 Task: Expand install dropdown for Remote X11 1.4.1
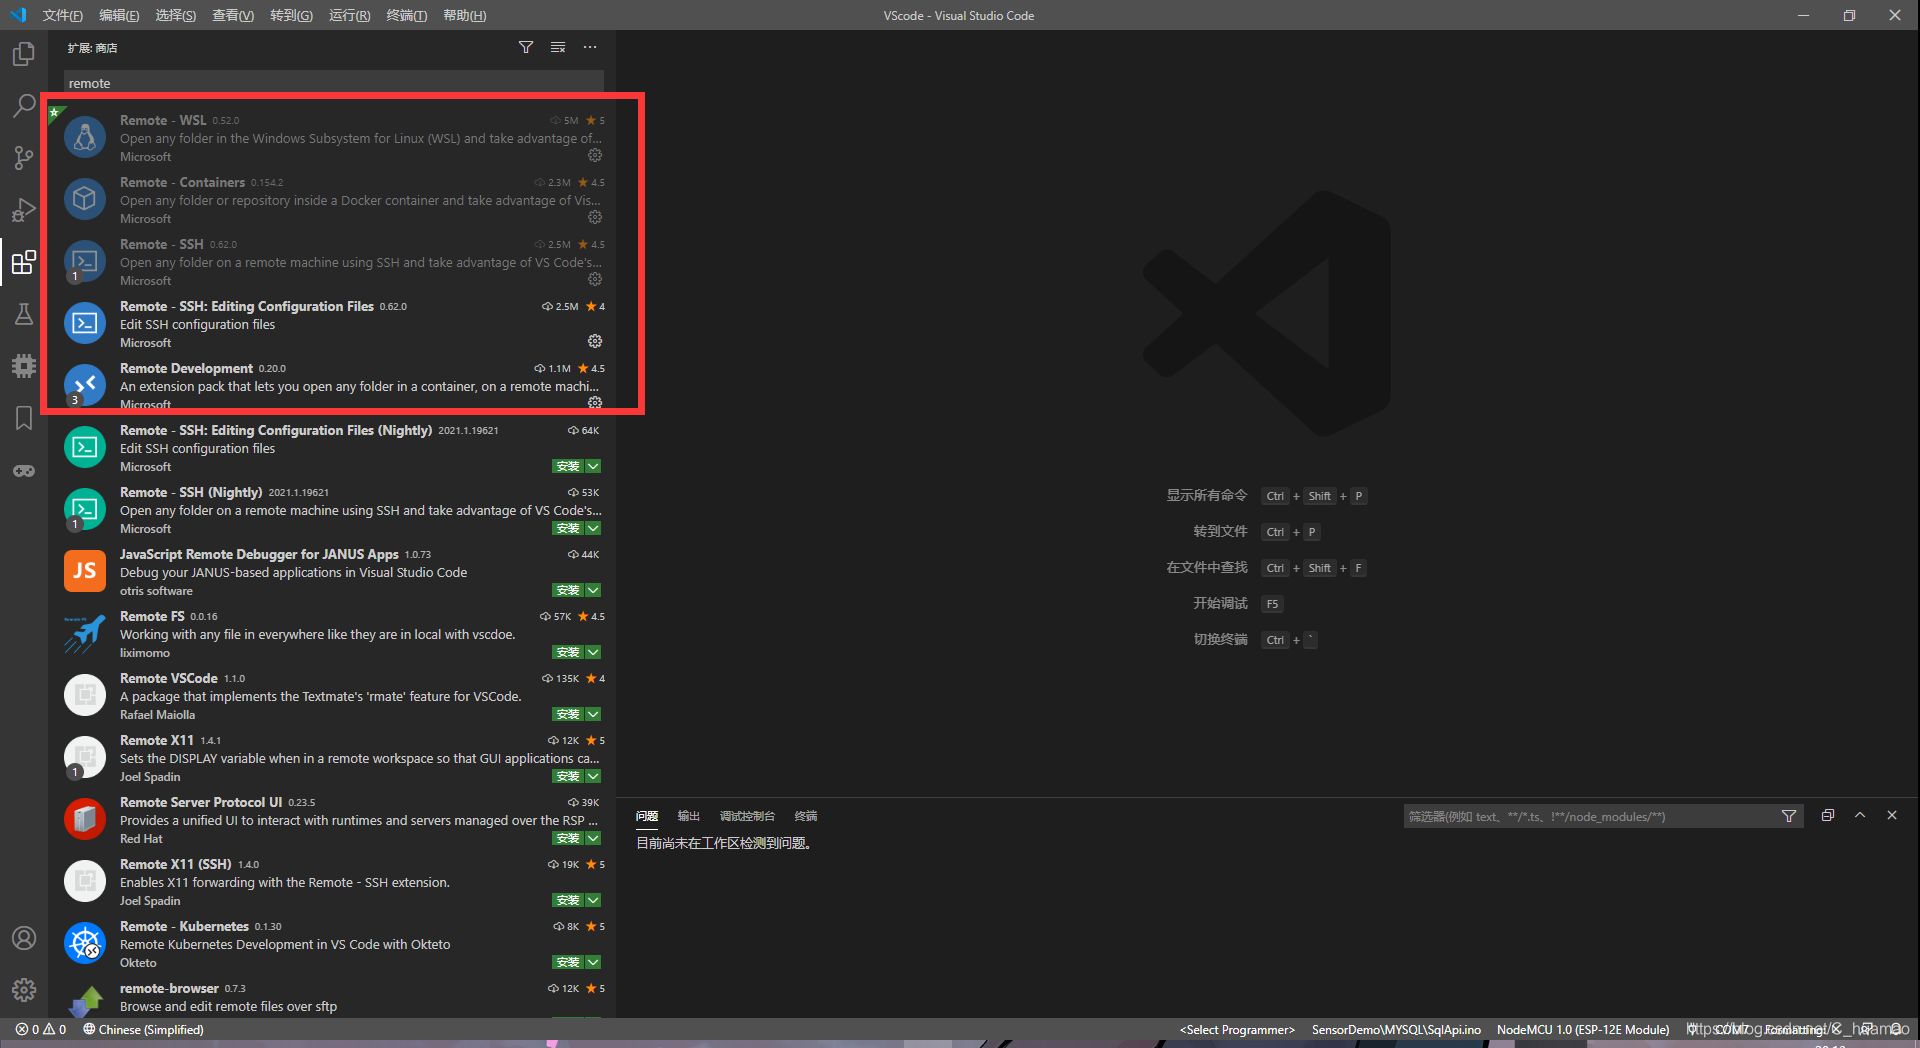point(594,776)
